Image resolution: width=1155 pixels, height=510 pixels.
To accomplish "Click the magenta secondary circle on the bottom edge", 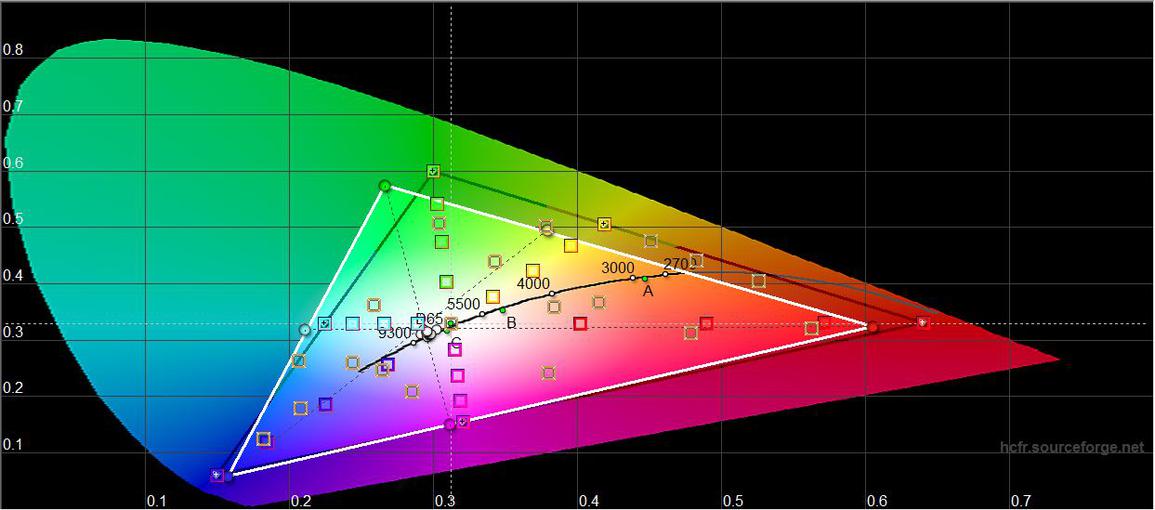I will (449, 424).
